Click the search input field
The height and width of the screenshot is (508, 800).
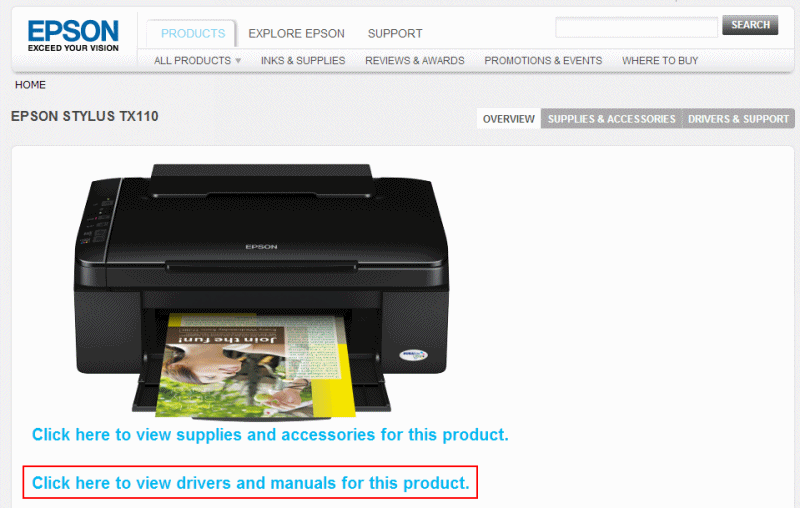click(x=636, y=27)
